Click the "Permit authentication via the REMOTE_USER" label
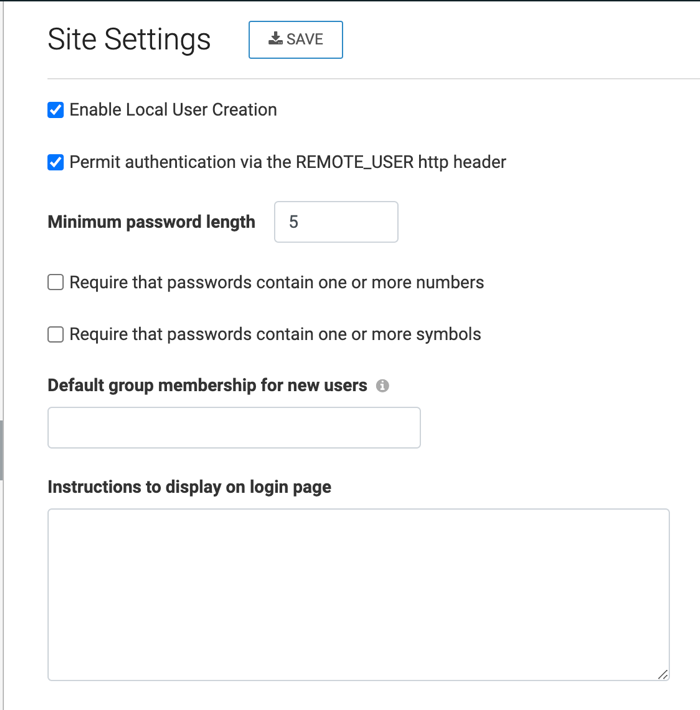This screenshot has width=700, height=710. click(x=288, y=162)
